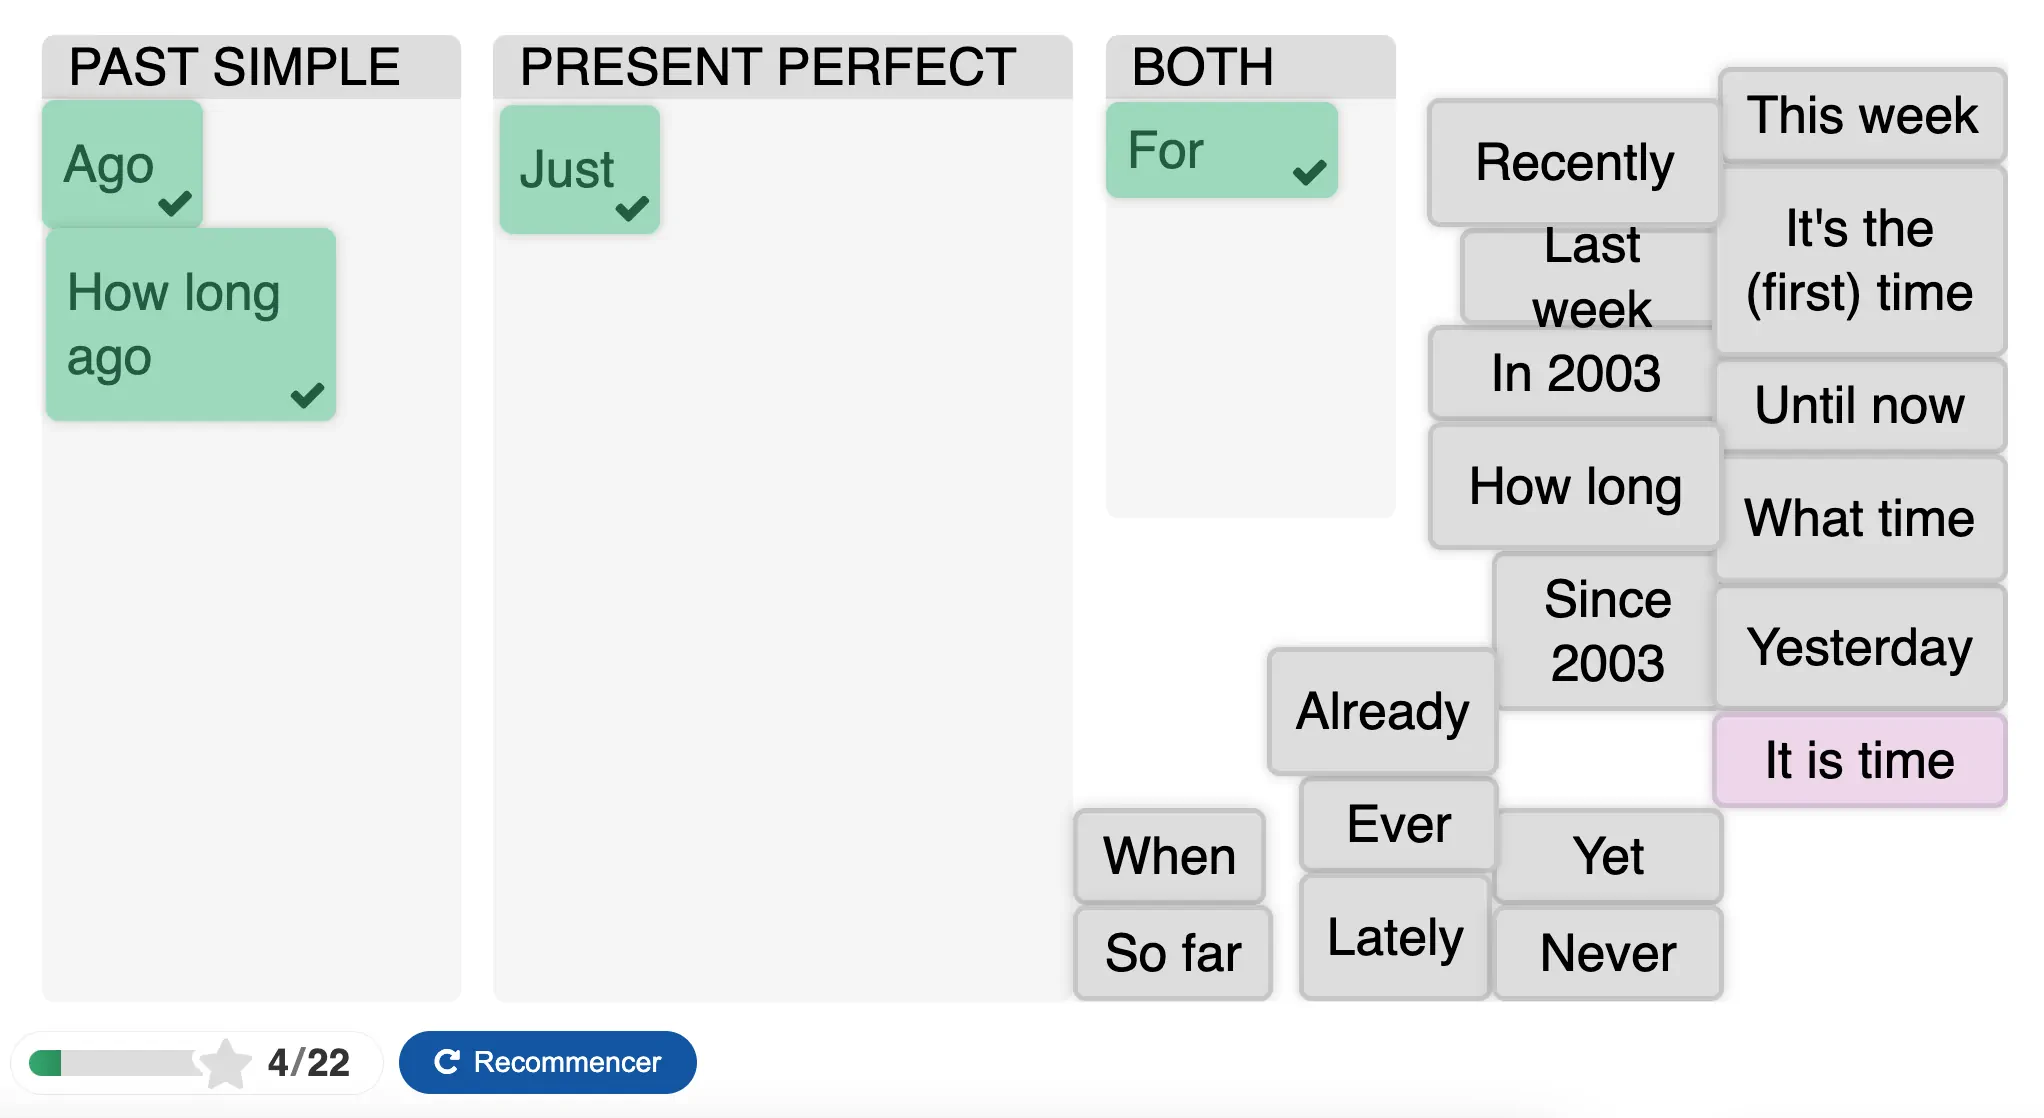The height and width of the screenshot is (1118, 2044).
Task: Click the 'So far' card
Action: point(1172,952)
